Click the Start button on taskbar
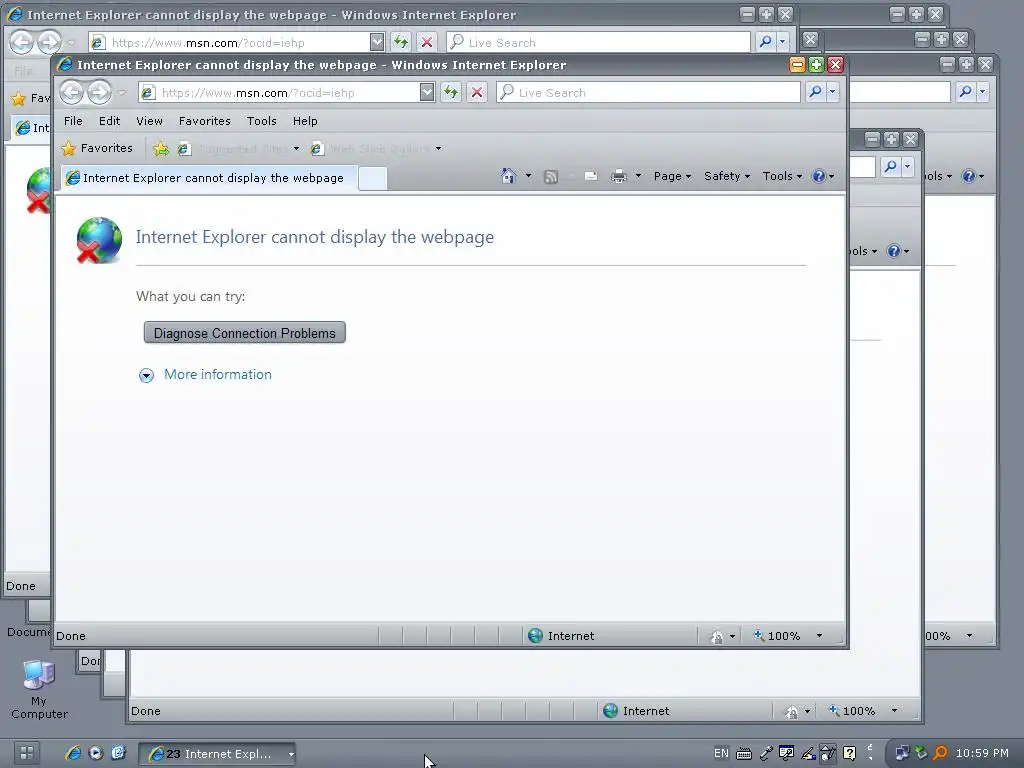 point(27,753)
